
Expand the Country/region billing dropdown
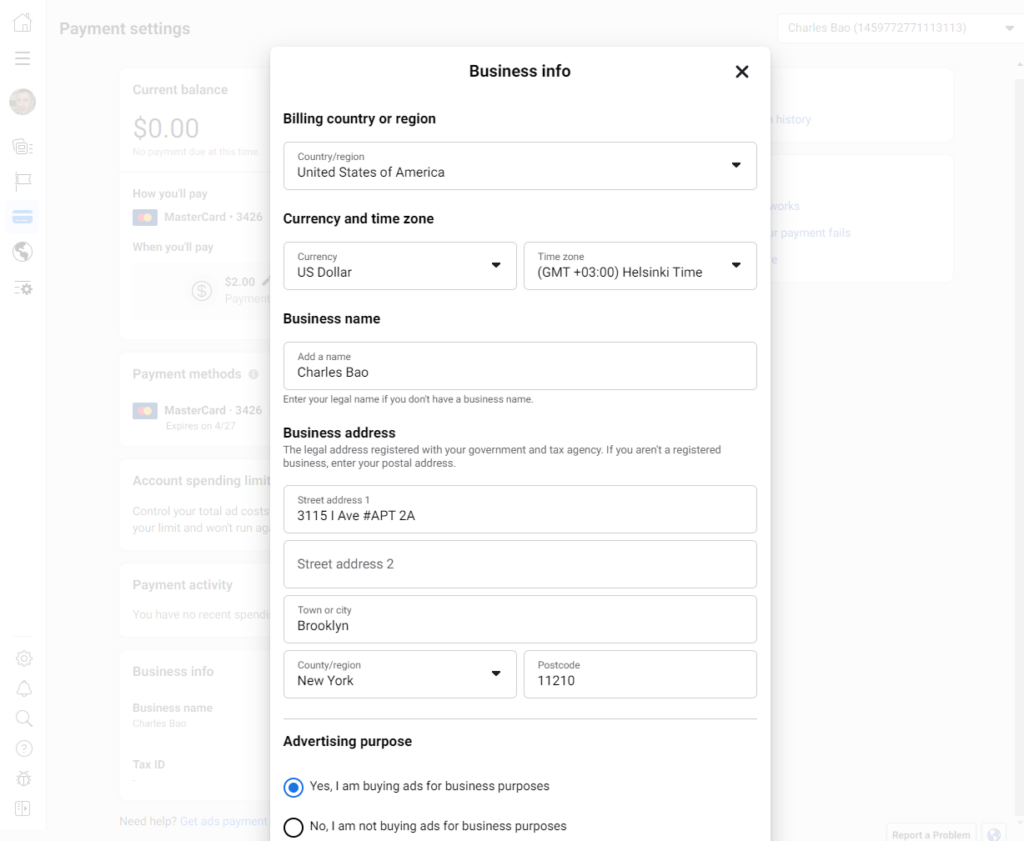(519, 166)
